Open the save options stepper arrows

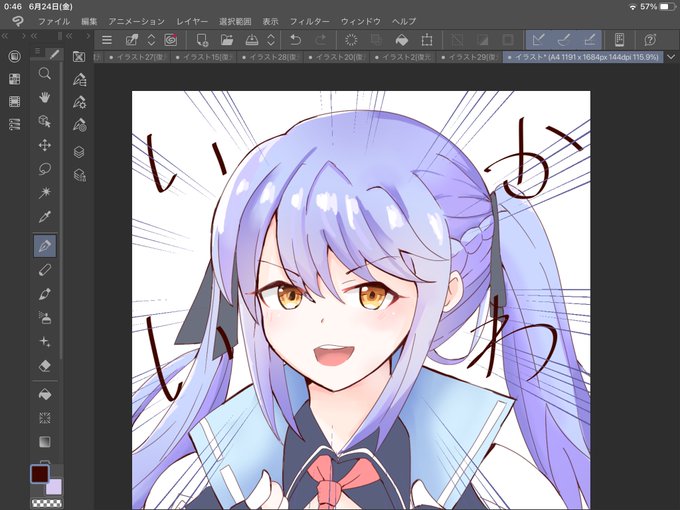(271, 40)
